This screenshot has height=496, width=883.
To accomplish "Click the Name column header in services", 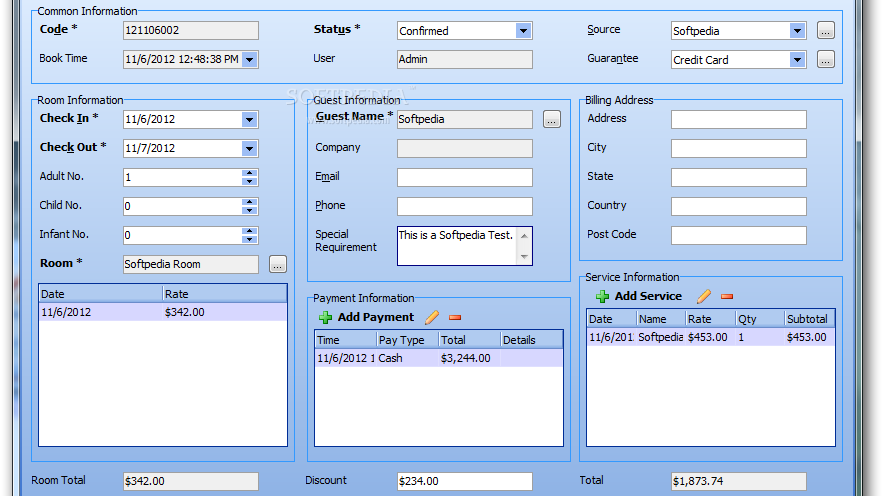I will click(x=661, y=319).
